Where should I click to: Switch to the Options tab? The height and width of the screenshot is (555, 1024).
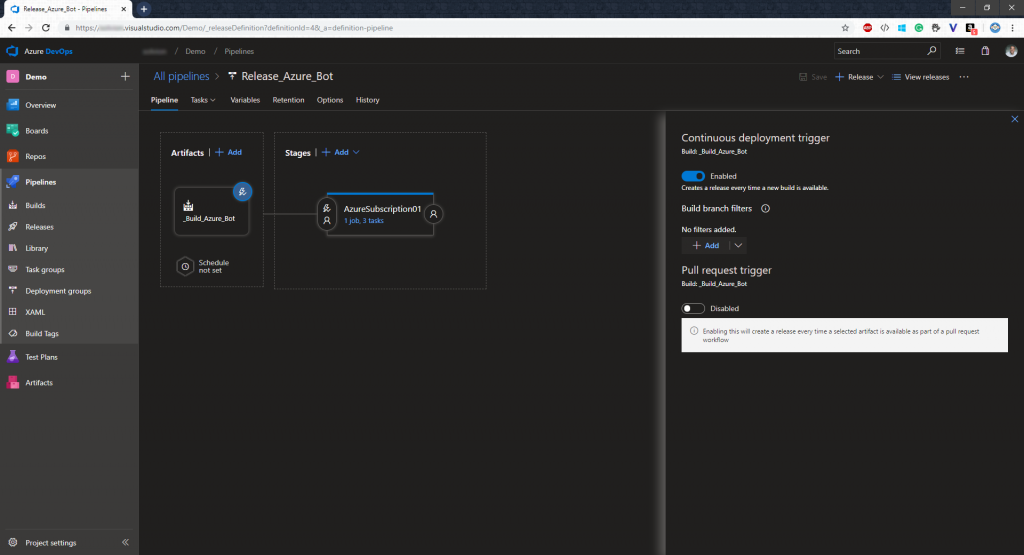click(x=330, y=100)
